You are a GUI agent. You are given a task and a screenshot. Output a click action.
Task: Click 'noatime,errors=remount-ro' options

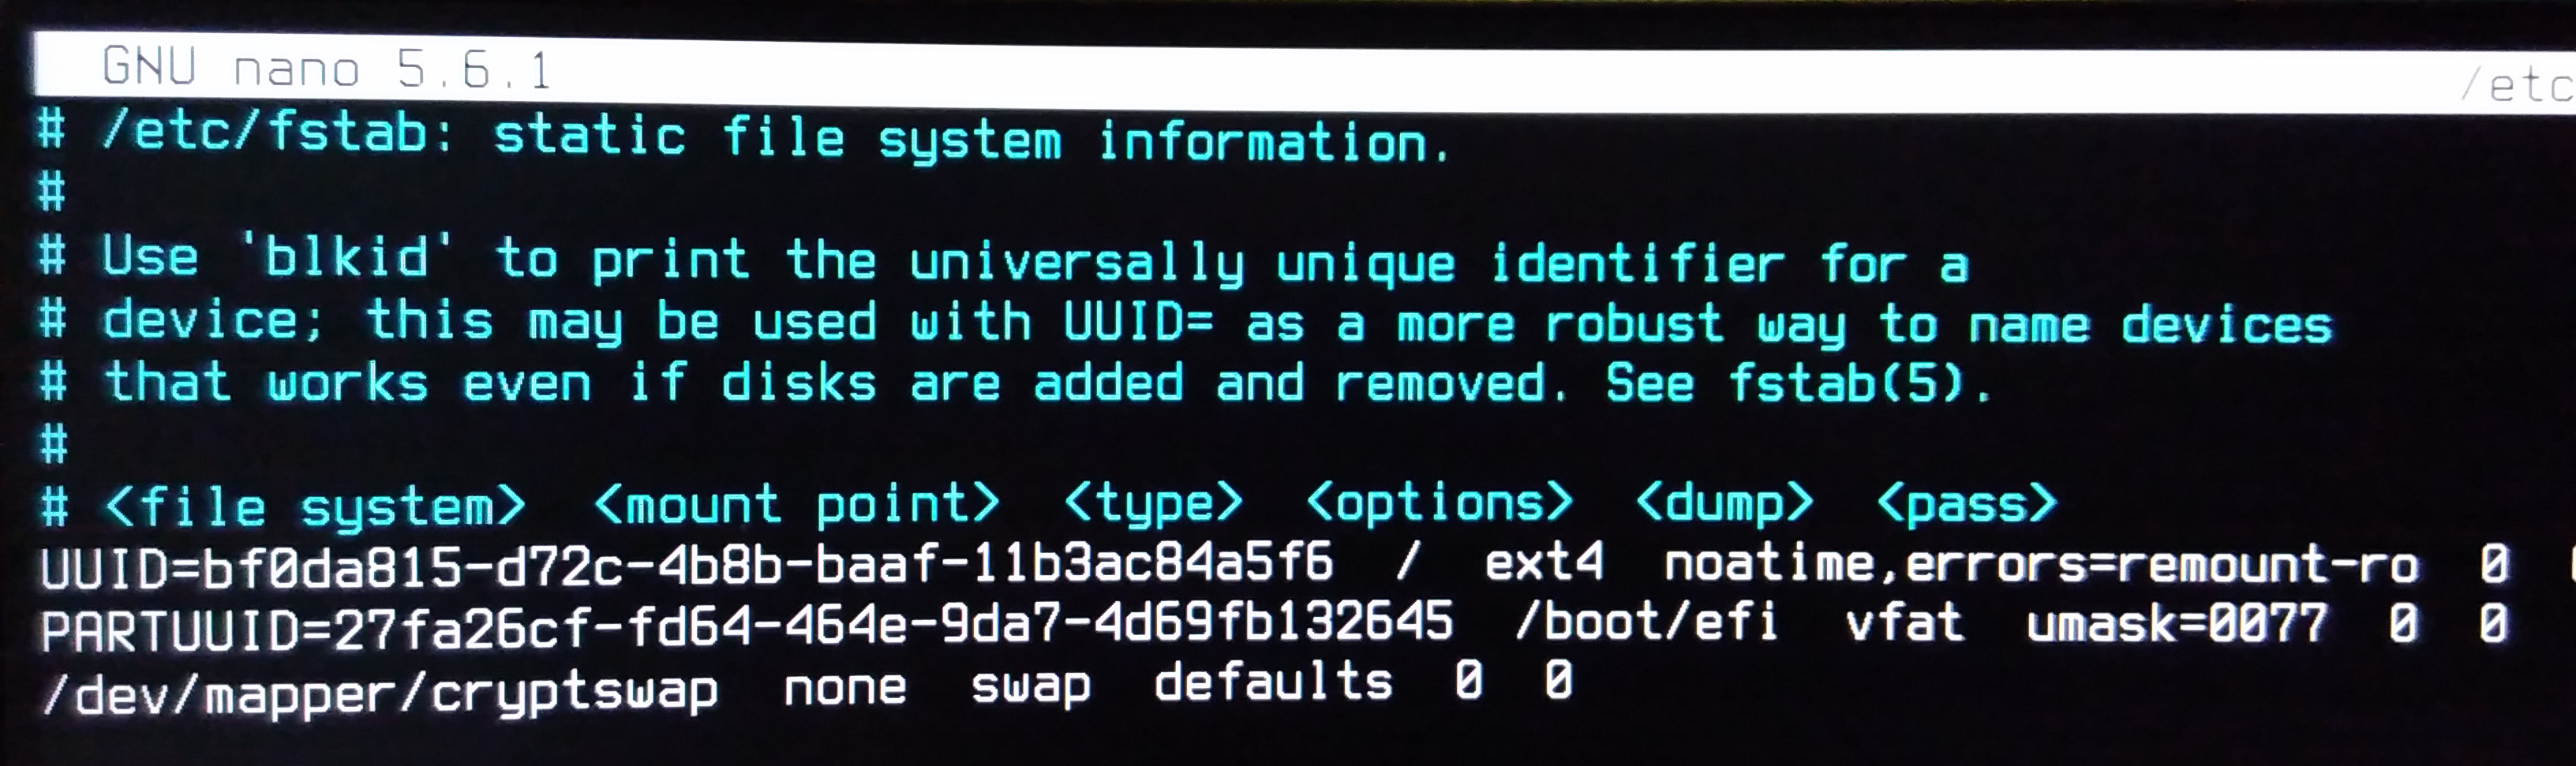2041,564
